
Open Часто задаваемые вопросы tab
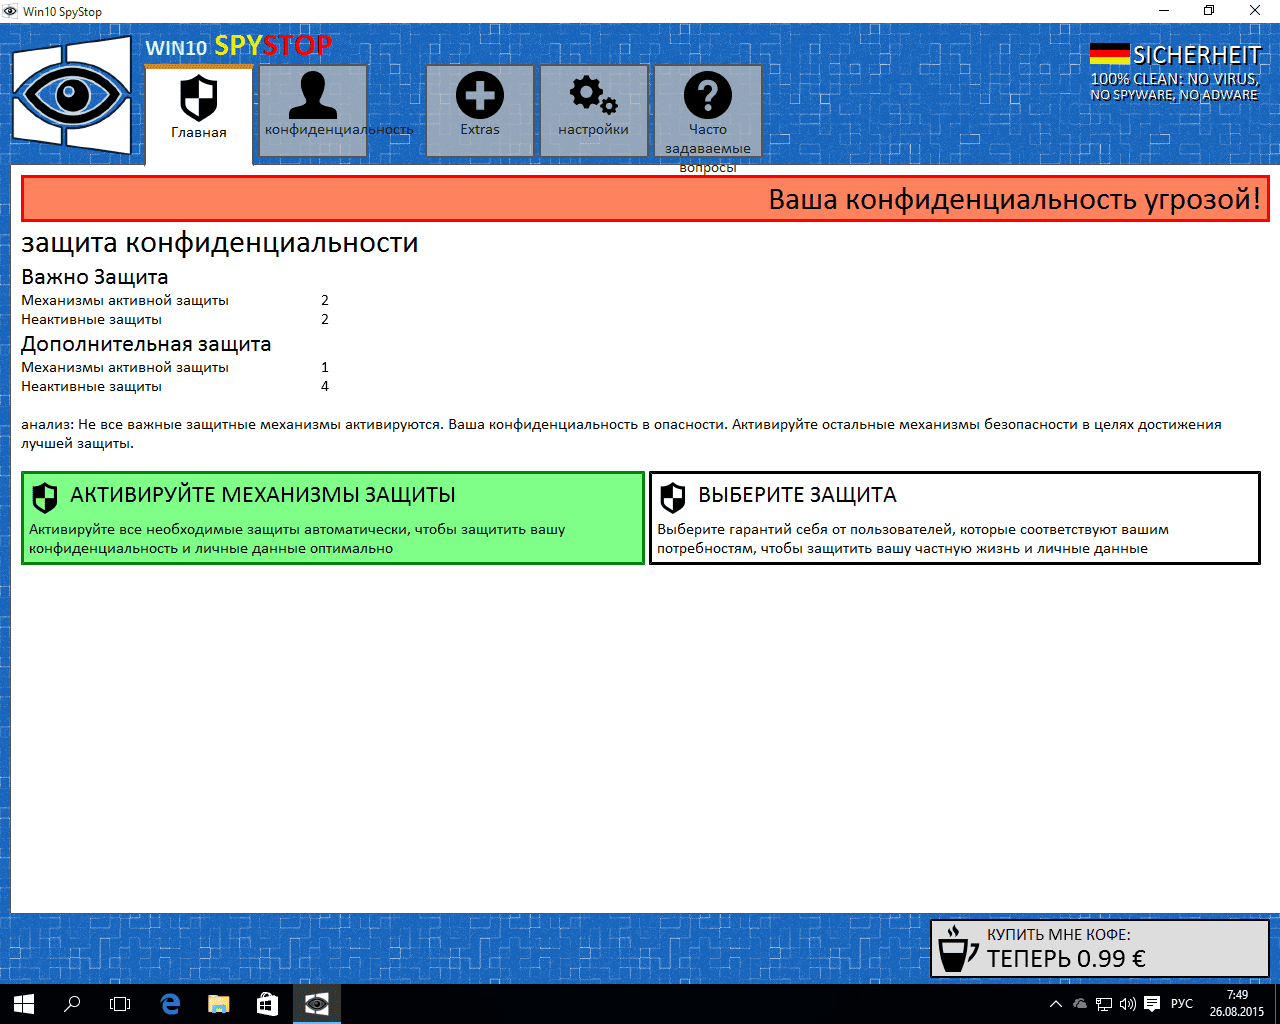click(x=708, y=110)
